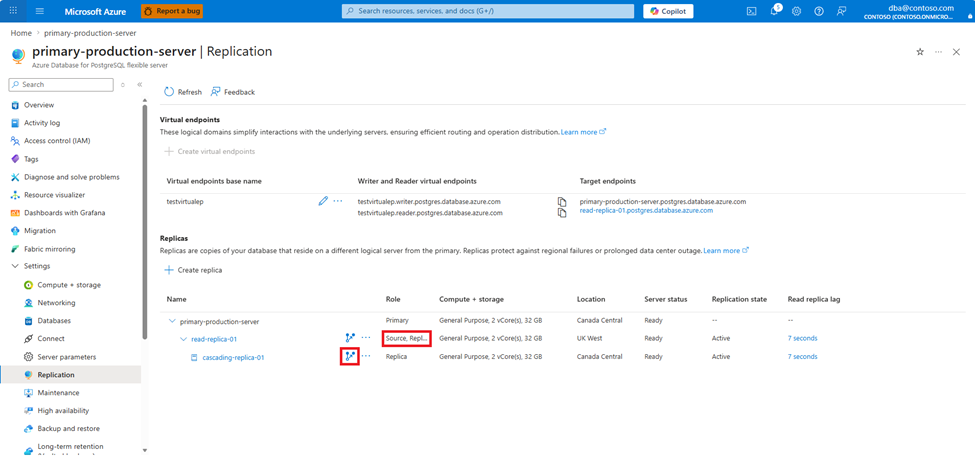Image resolution: width=975 pixels, height=456 pixels.
Task: Click Feedback in the toolbar
Action: coord(233,92)
